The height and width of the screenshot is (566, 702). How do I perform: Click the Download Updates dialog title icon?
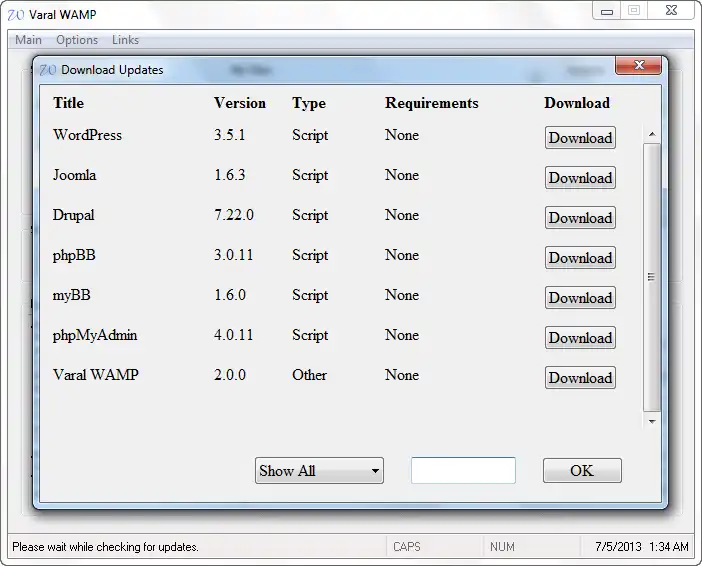pos(47,70)
